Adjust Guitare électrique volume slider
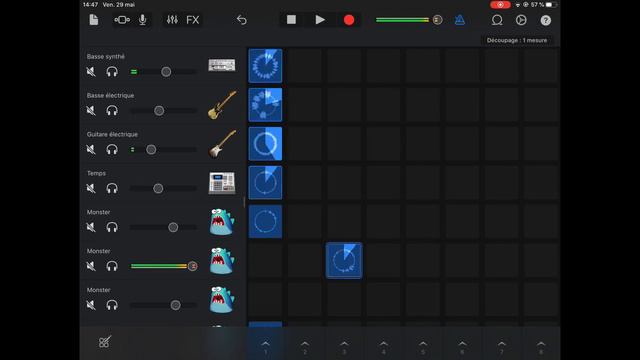Image resolution: width=640 pixels, height=360 pixels. click(163, 149)
